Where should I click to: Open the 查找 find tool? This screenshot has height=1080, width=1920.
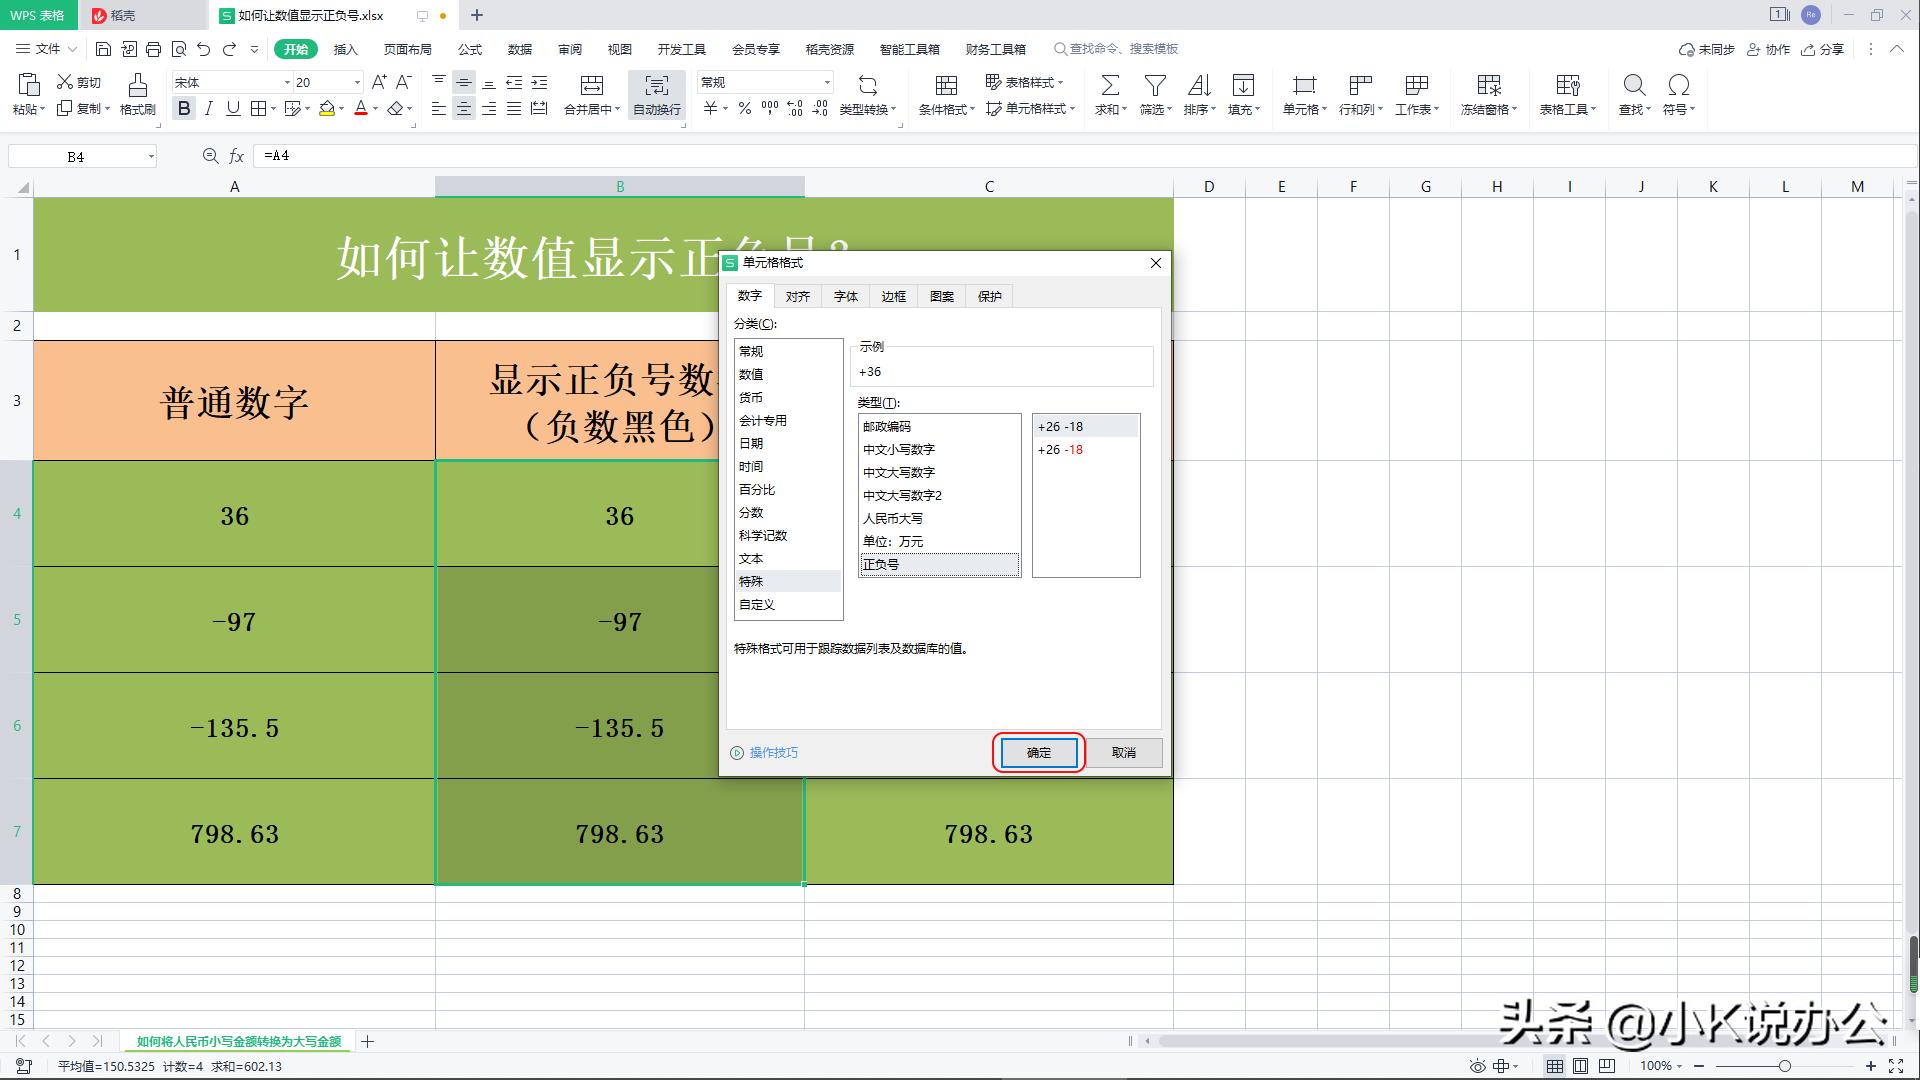click(x=1633, y=95)
